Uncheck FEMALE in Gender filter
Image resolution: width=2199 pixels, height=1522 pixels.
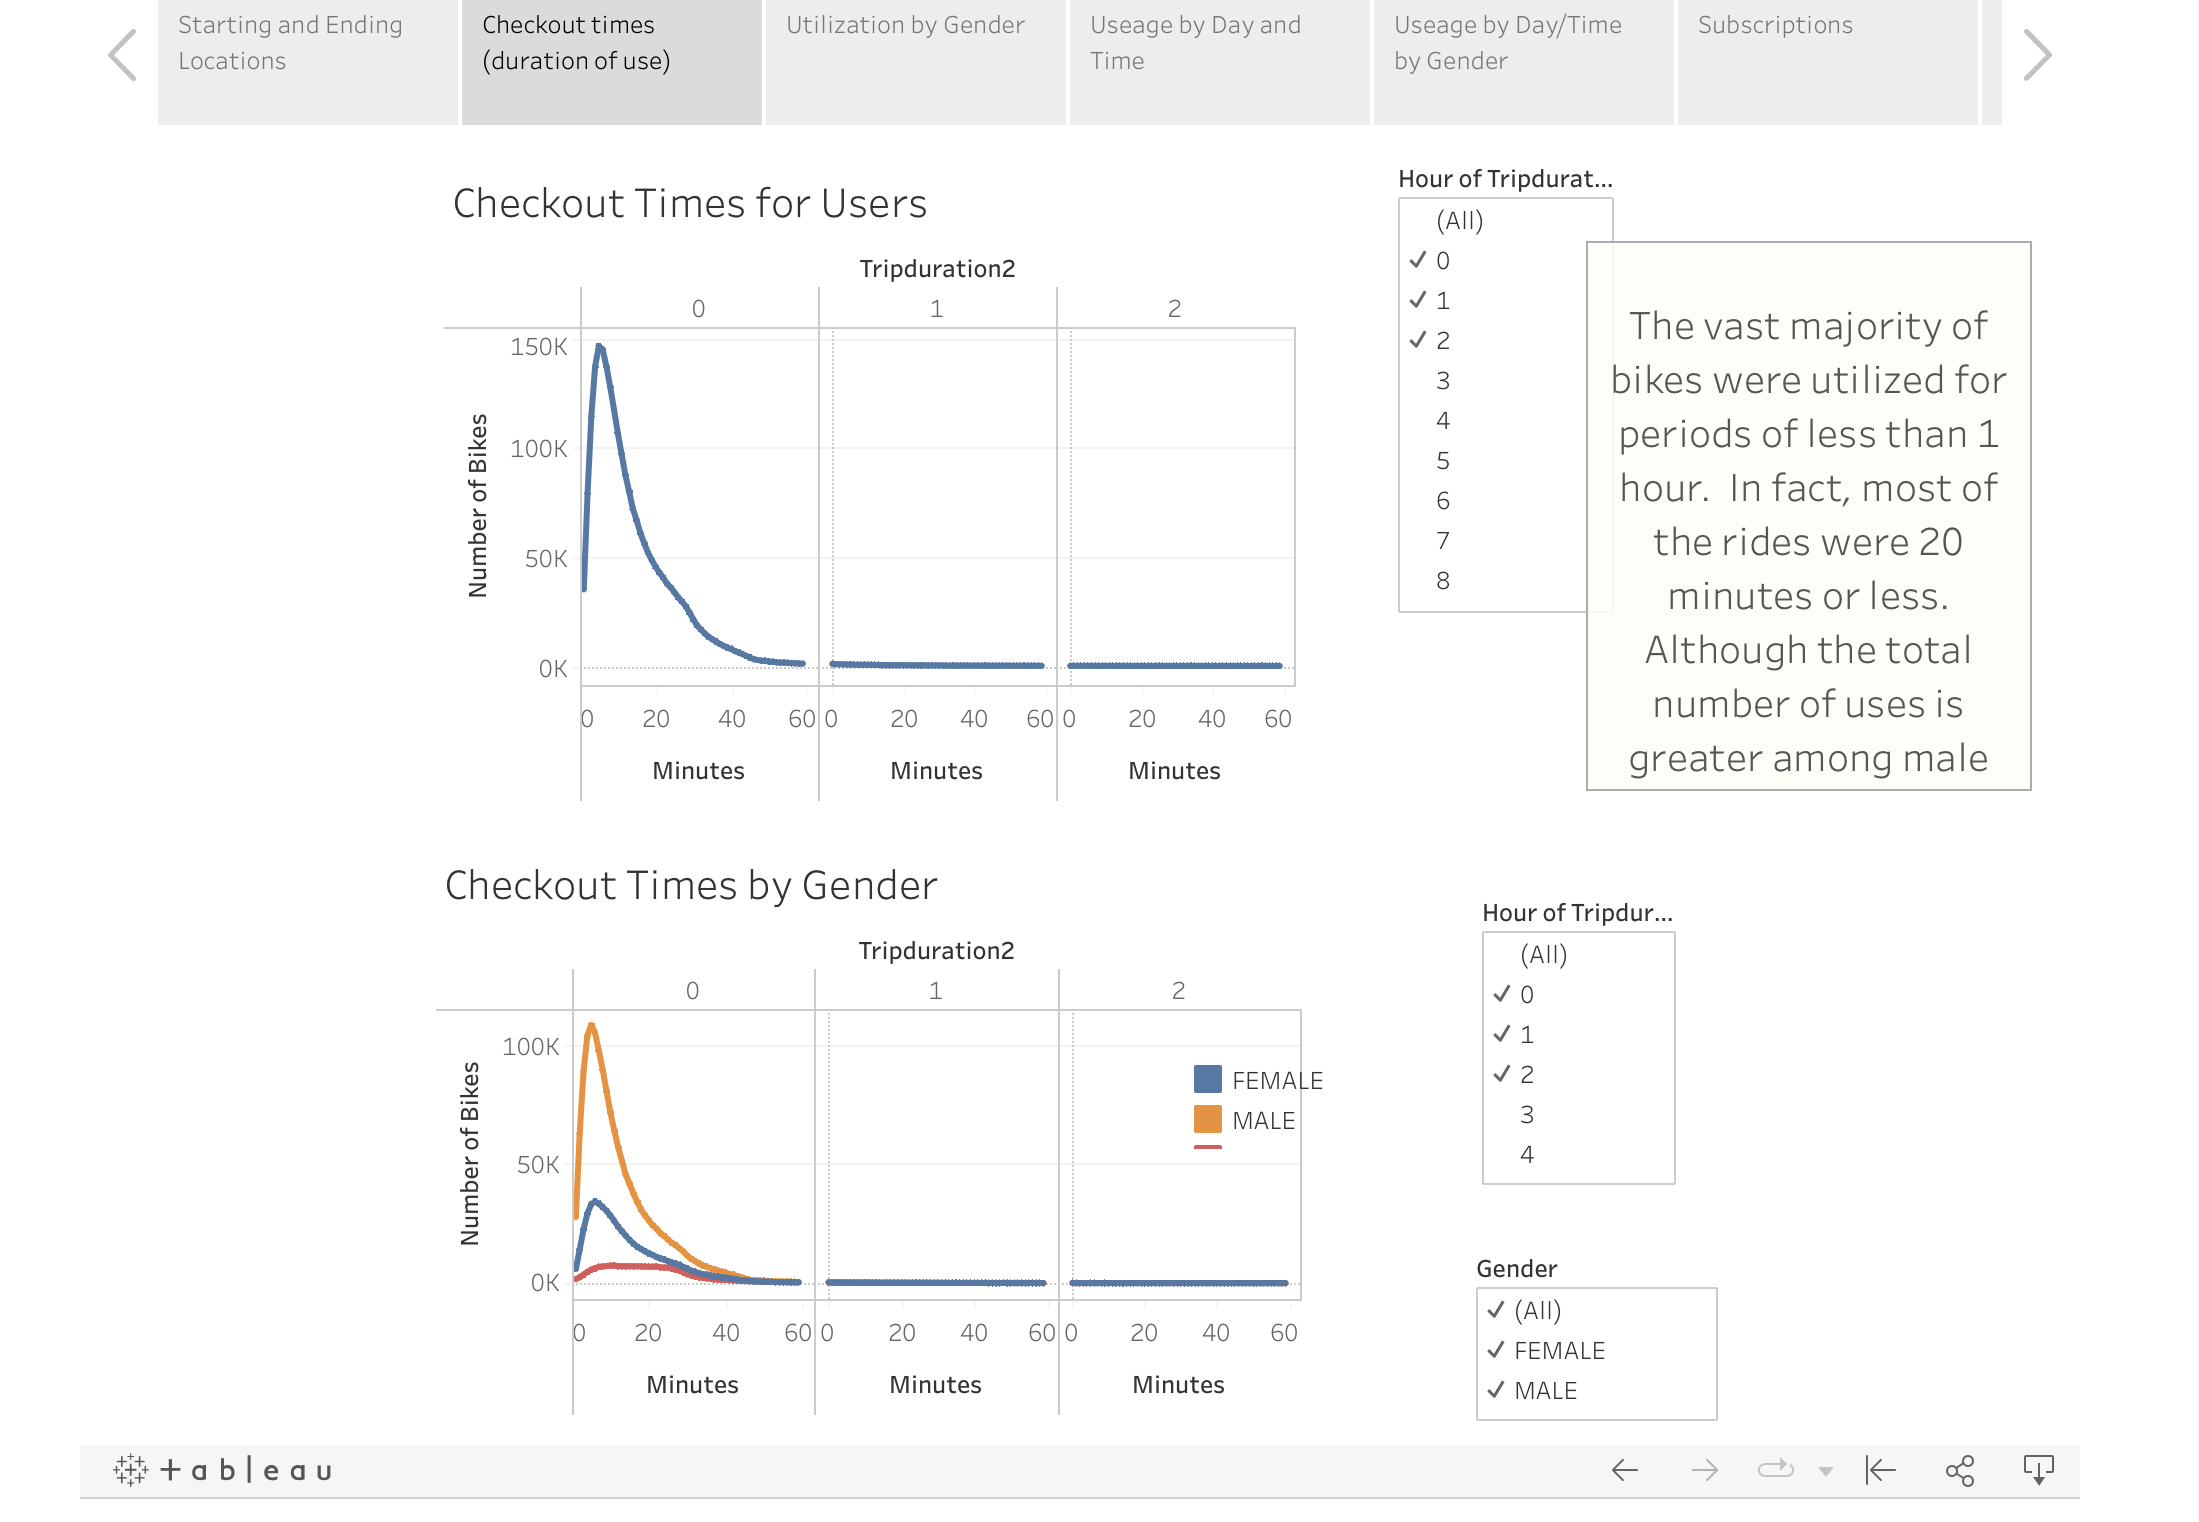coord(1558,1351)
